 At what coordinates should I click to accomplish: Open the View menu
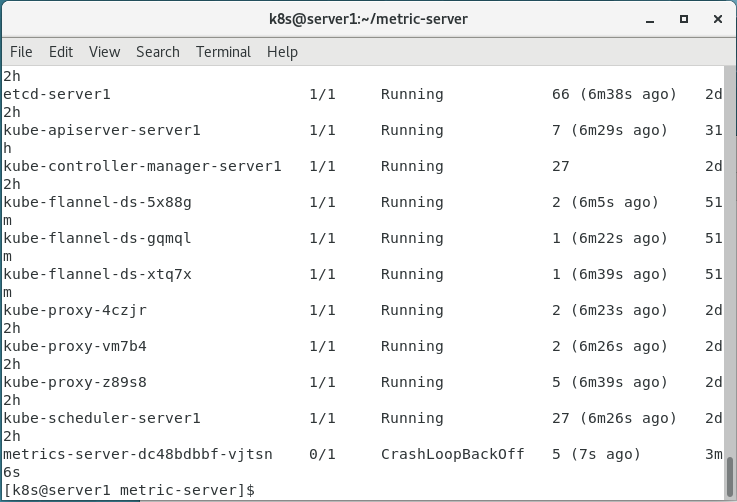click(x=104, y=52)
